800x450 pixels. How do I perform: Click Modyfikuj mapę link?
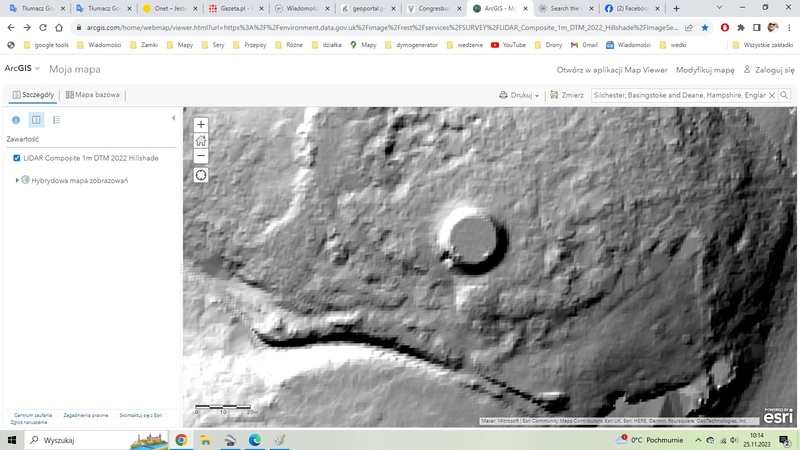coord(705,70)
